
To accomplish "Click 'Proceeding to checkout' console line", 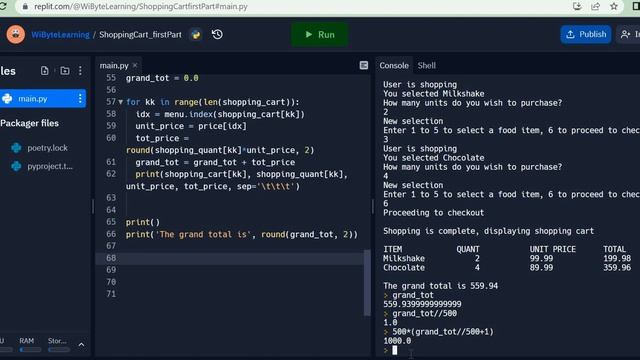I will [x=433, y=213].
